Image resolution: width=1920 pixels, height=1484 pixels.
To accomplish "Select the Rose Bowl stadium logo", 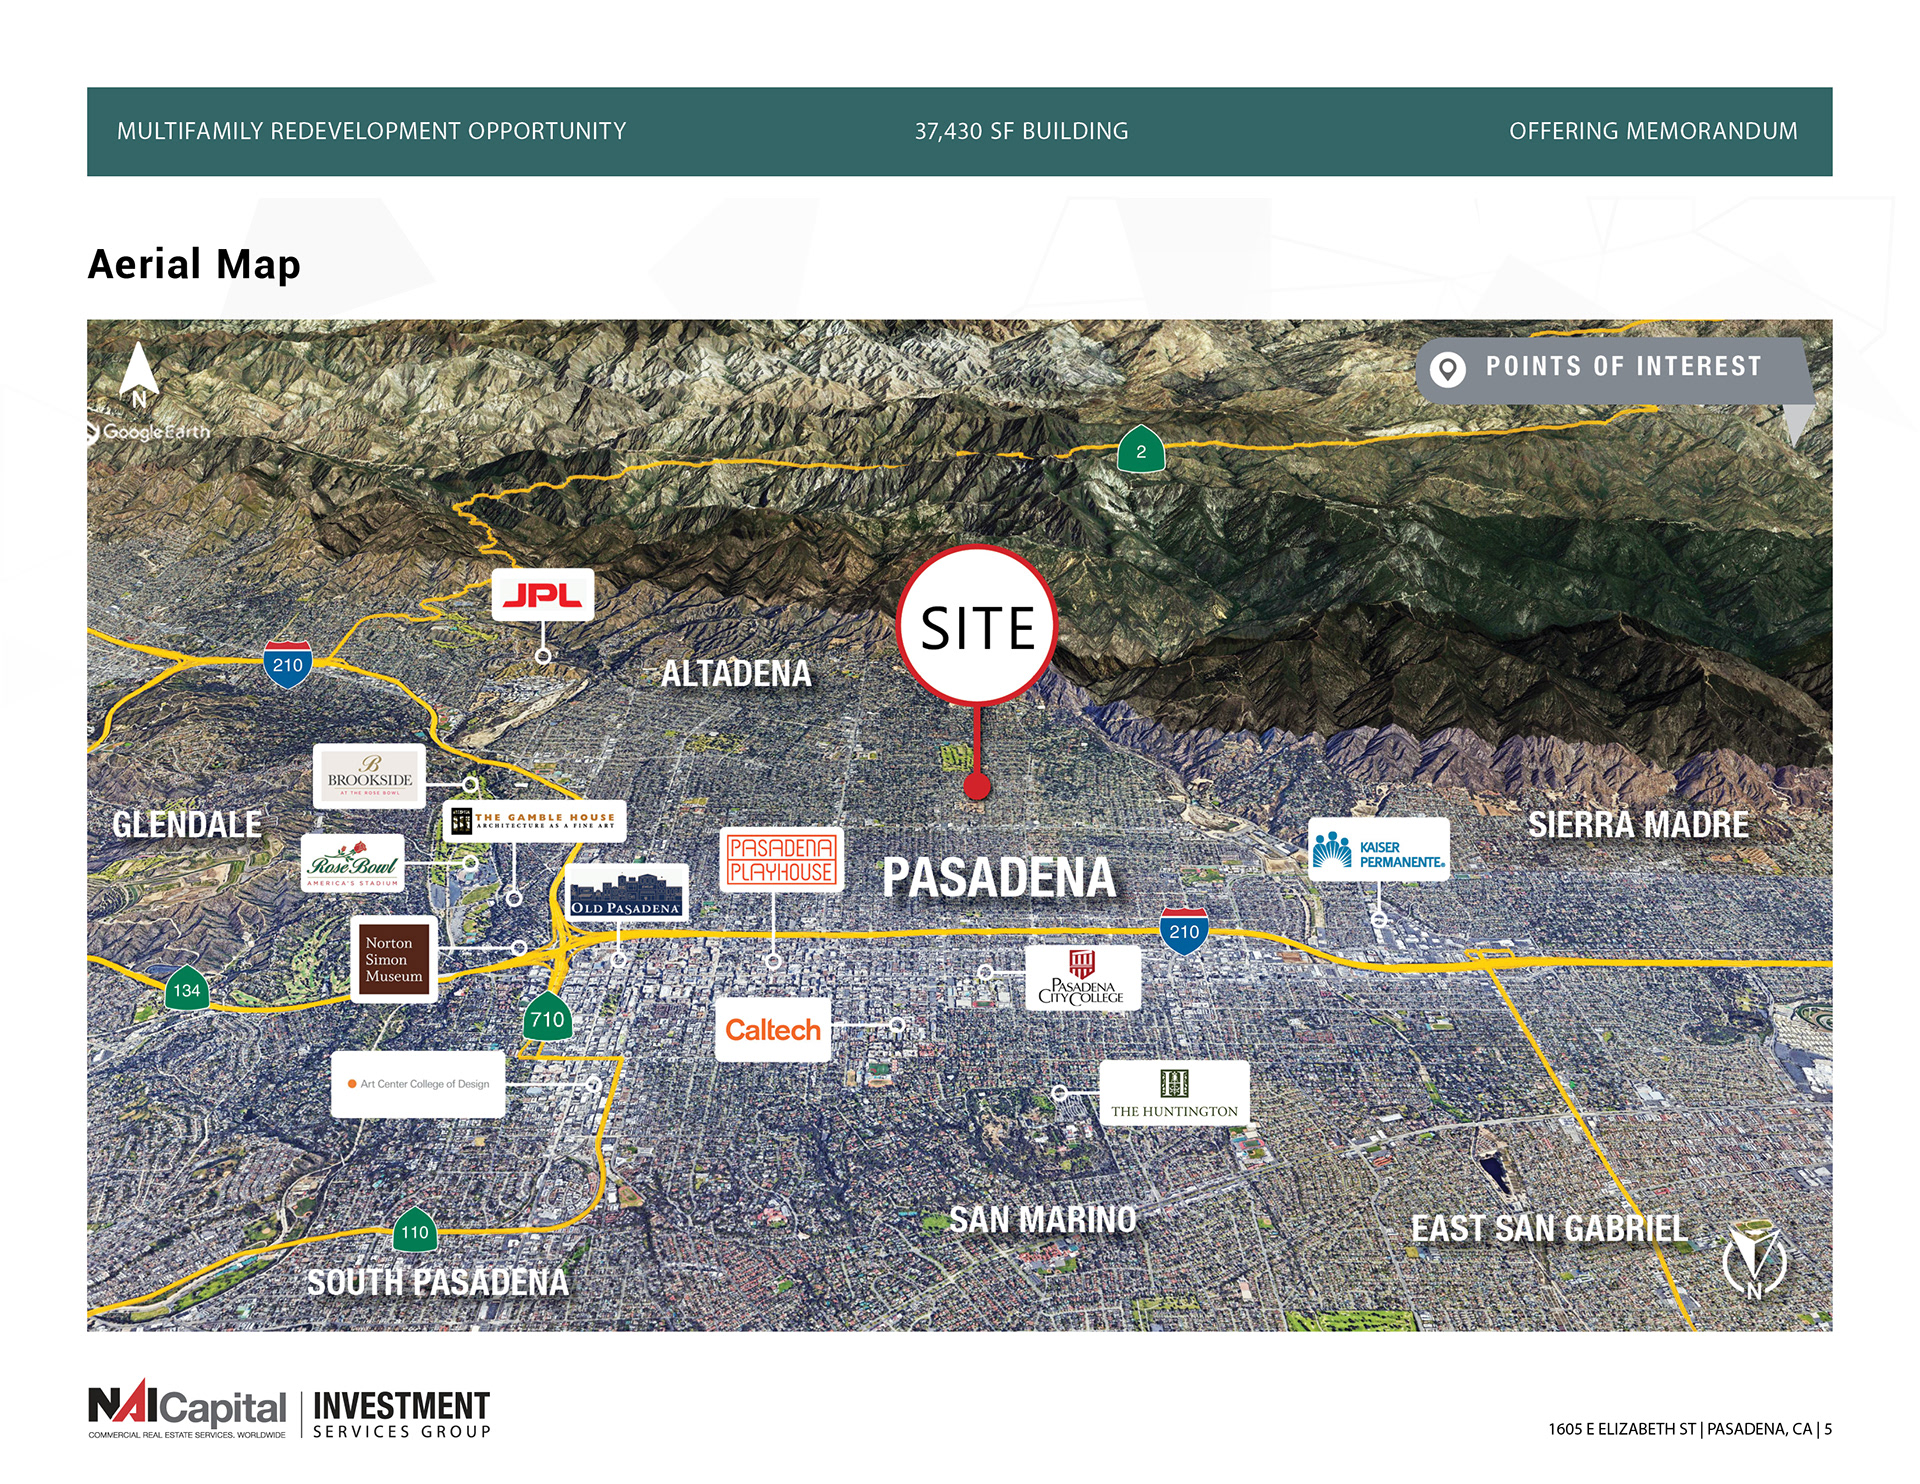I will click(x=353, y=863).
